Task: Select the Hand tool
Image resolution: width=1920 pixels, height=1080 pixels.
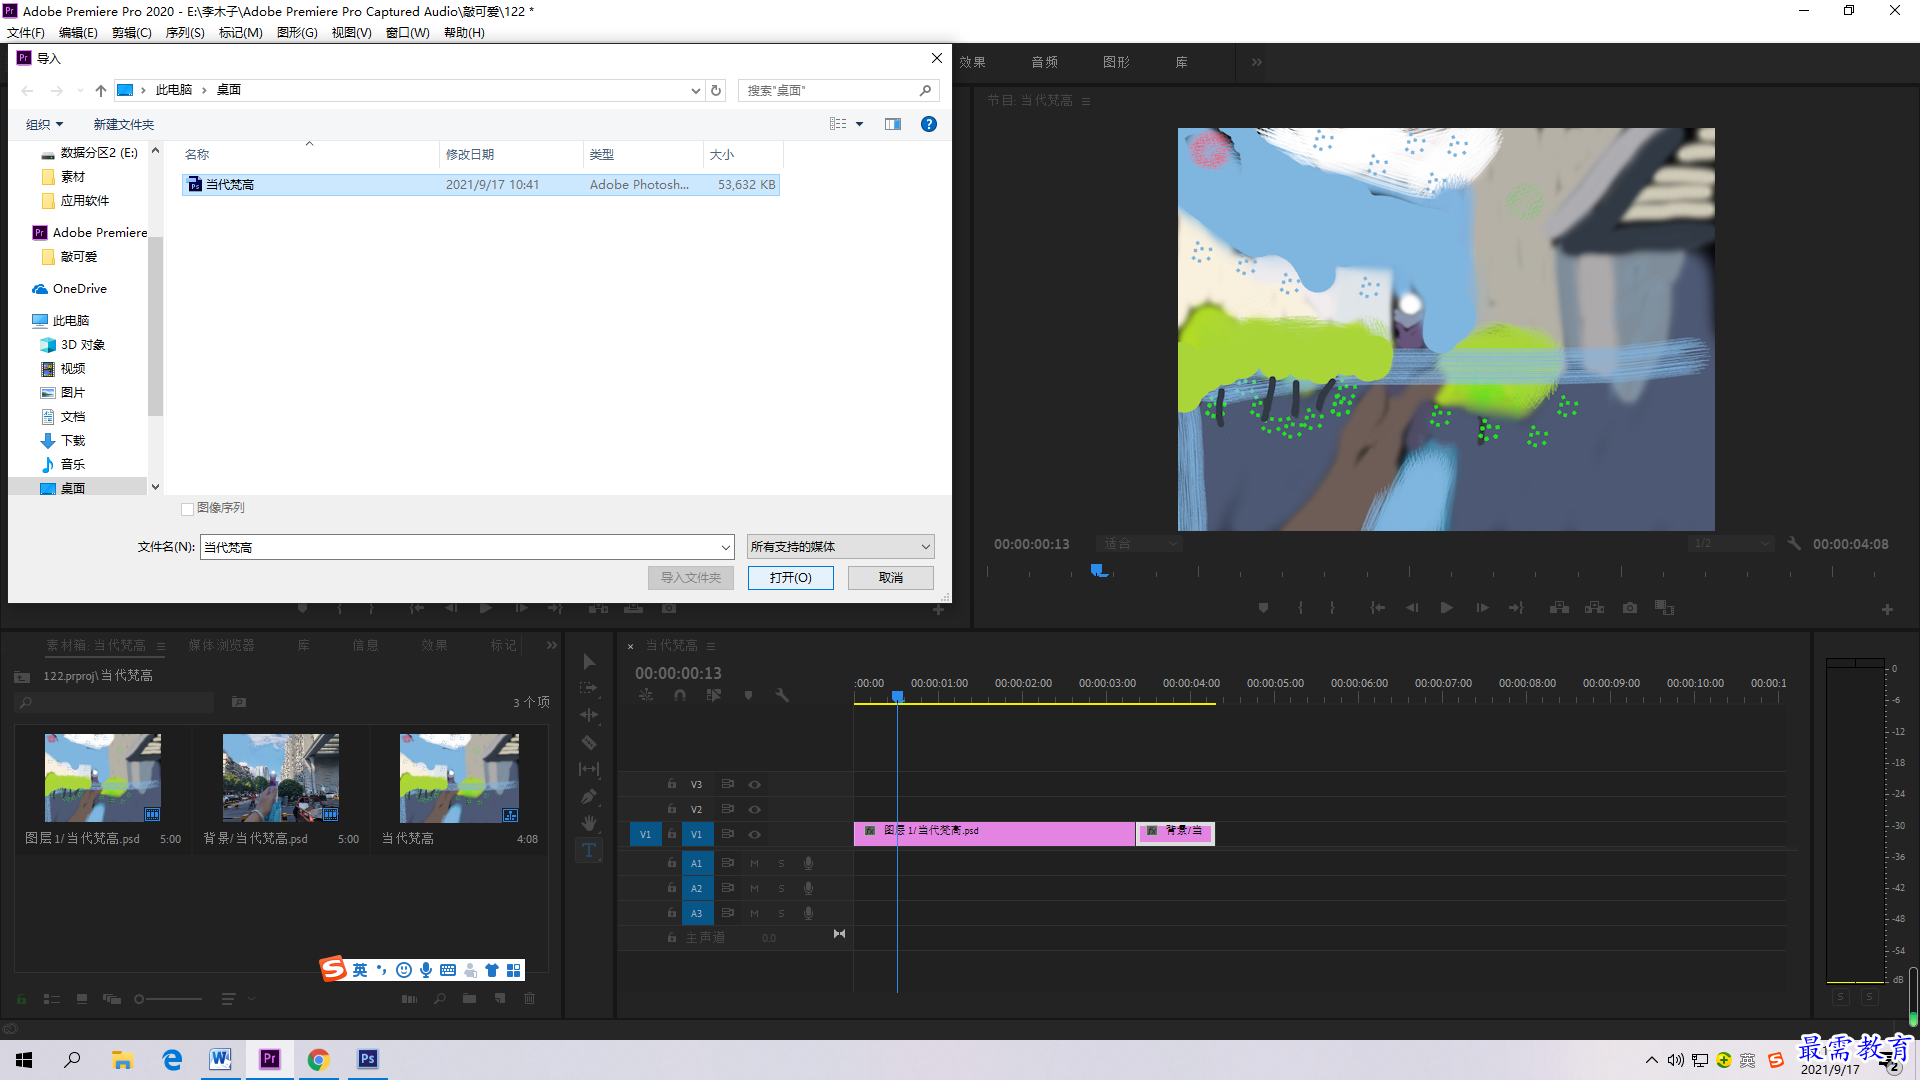Action: (589, 823)
